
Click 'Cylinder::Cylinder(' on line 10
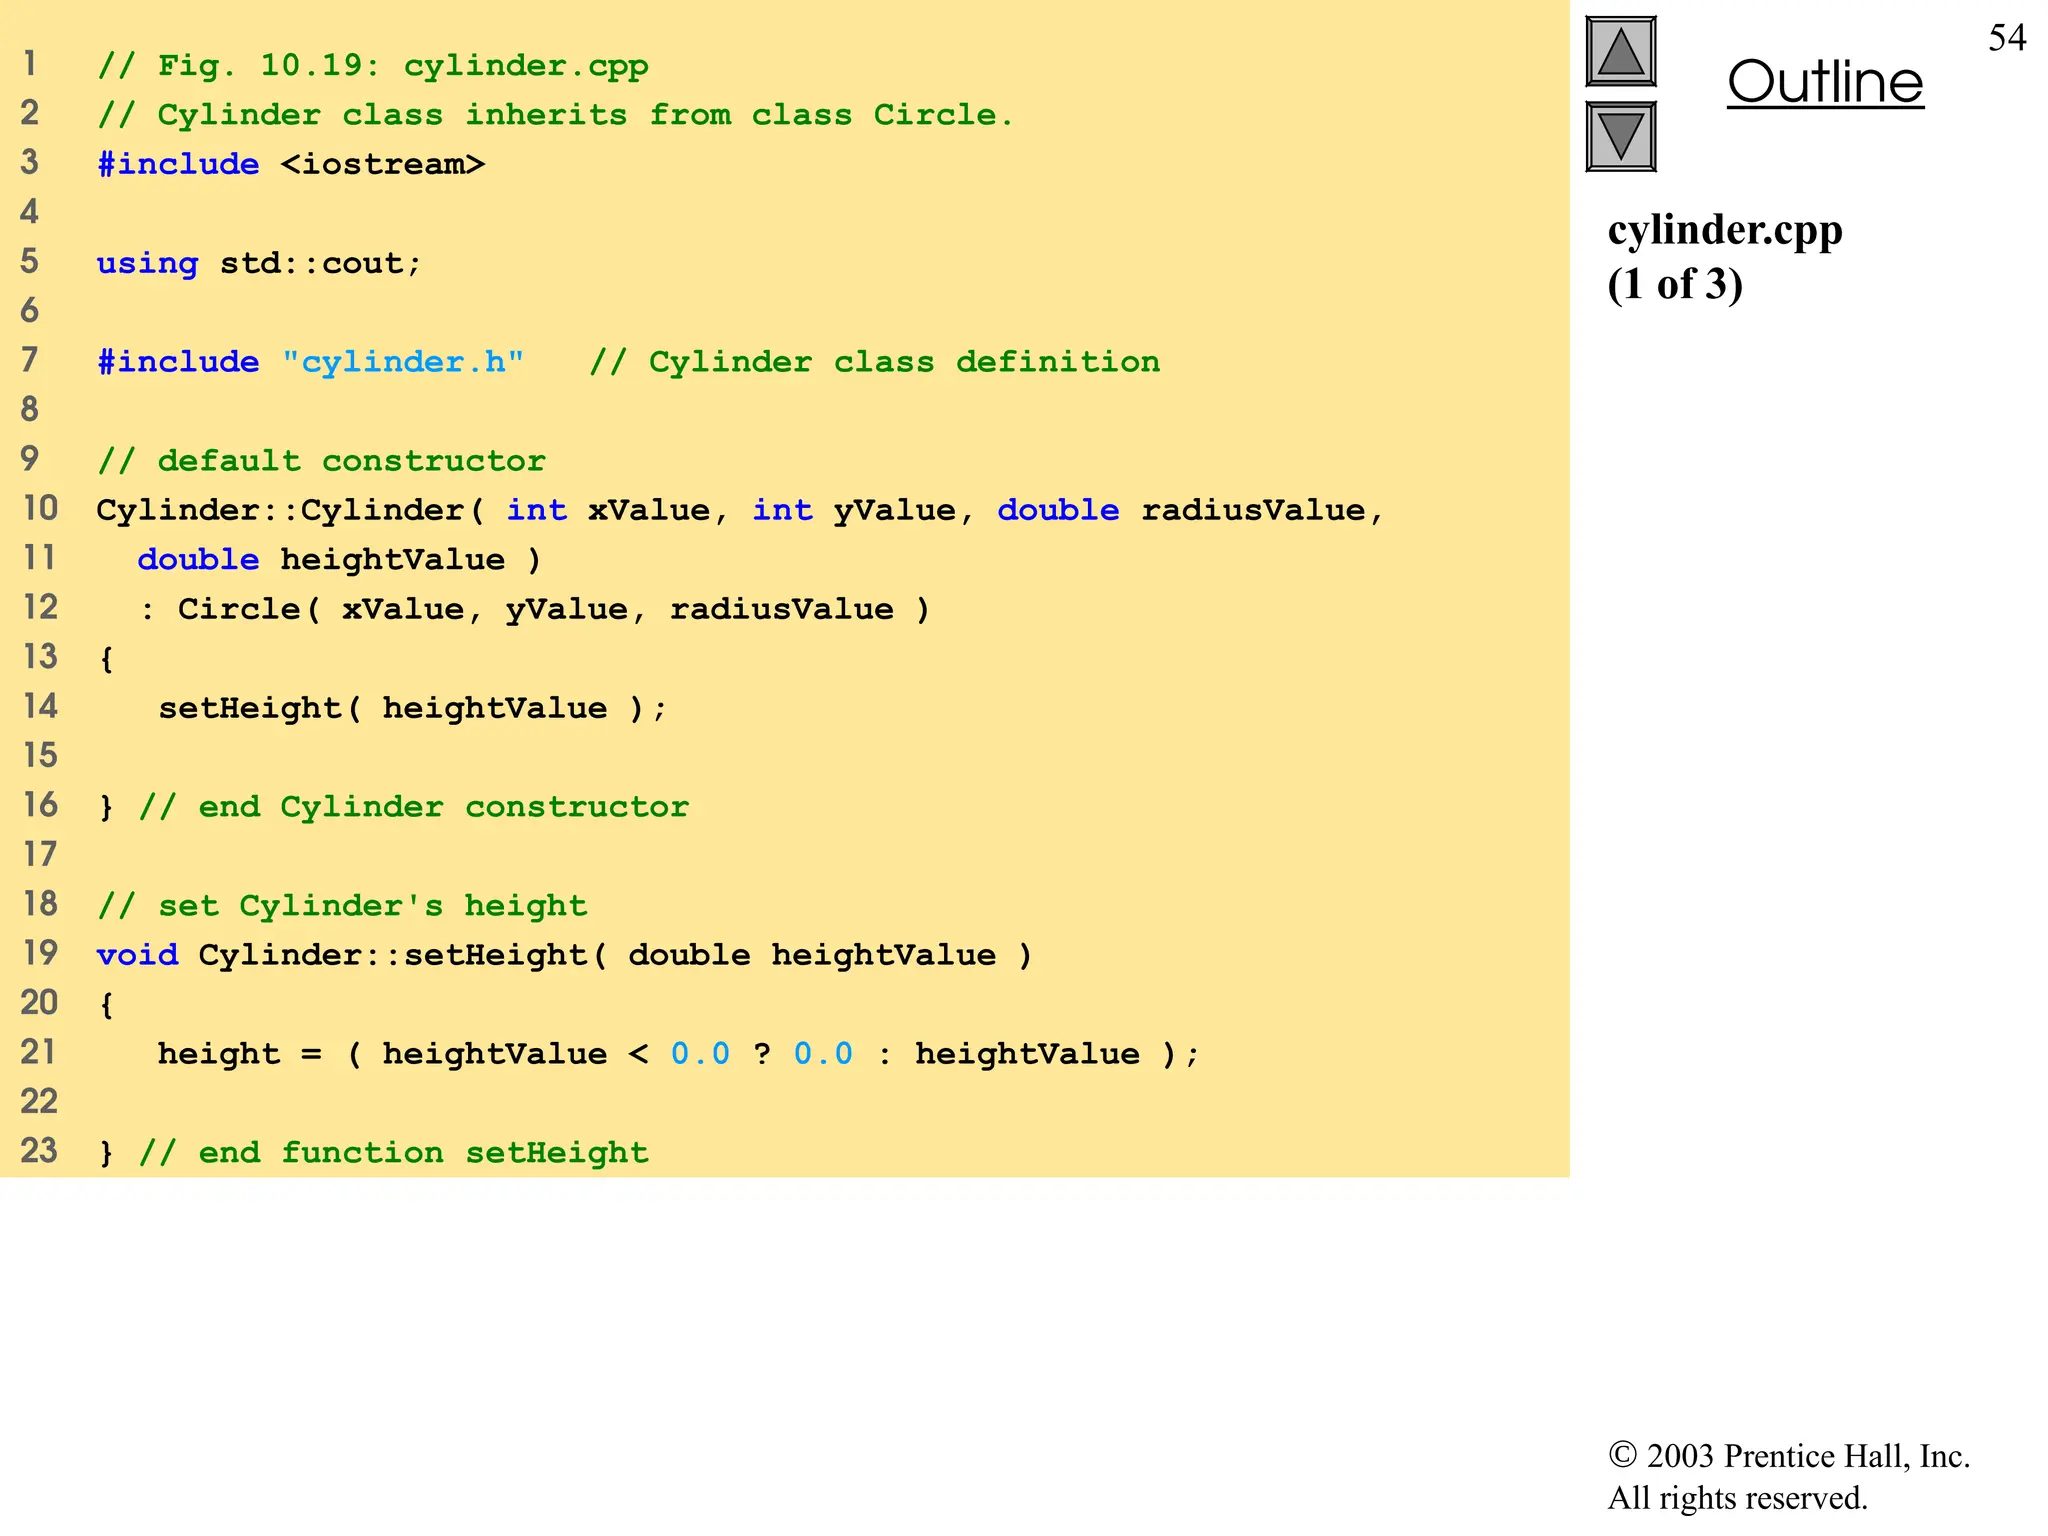[291, 510]
